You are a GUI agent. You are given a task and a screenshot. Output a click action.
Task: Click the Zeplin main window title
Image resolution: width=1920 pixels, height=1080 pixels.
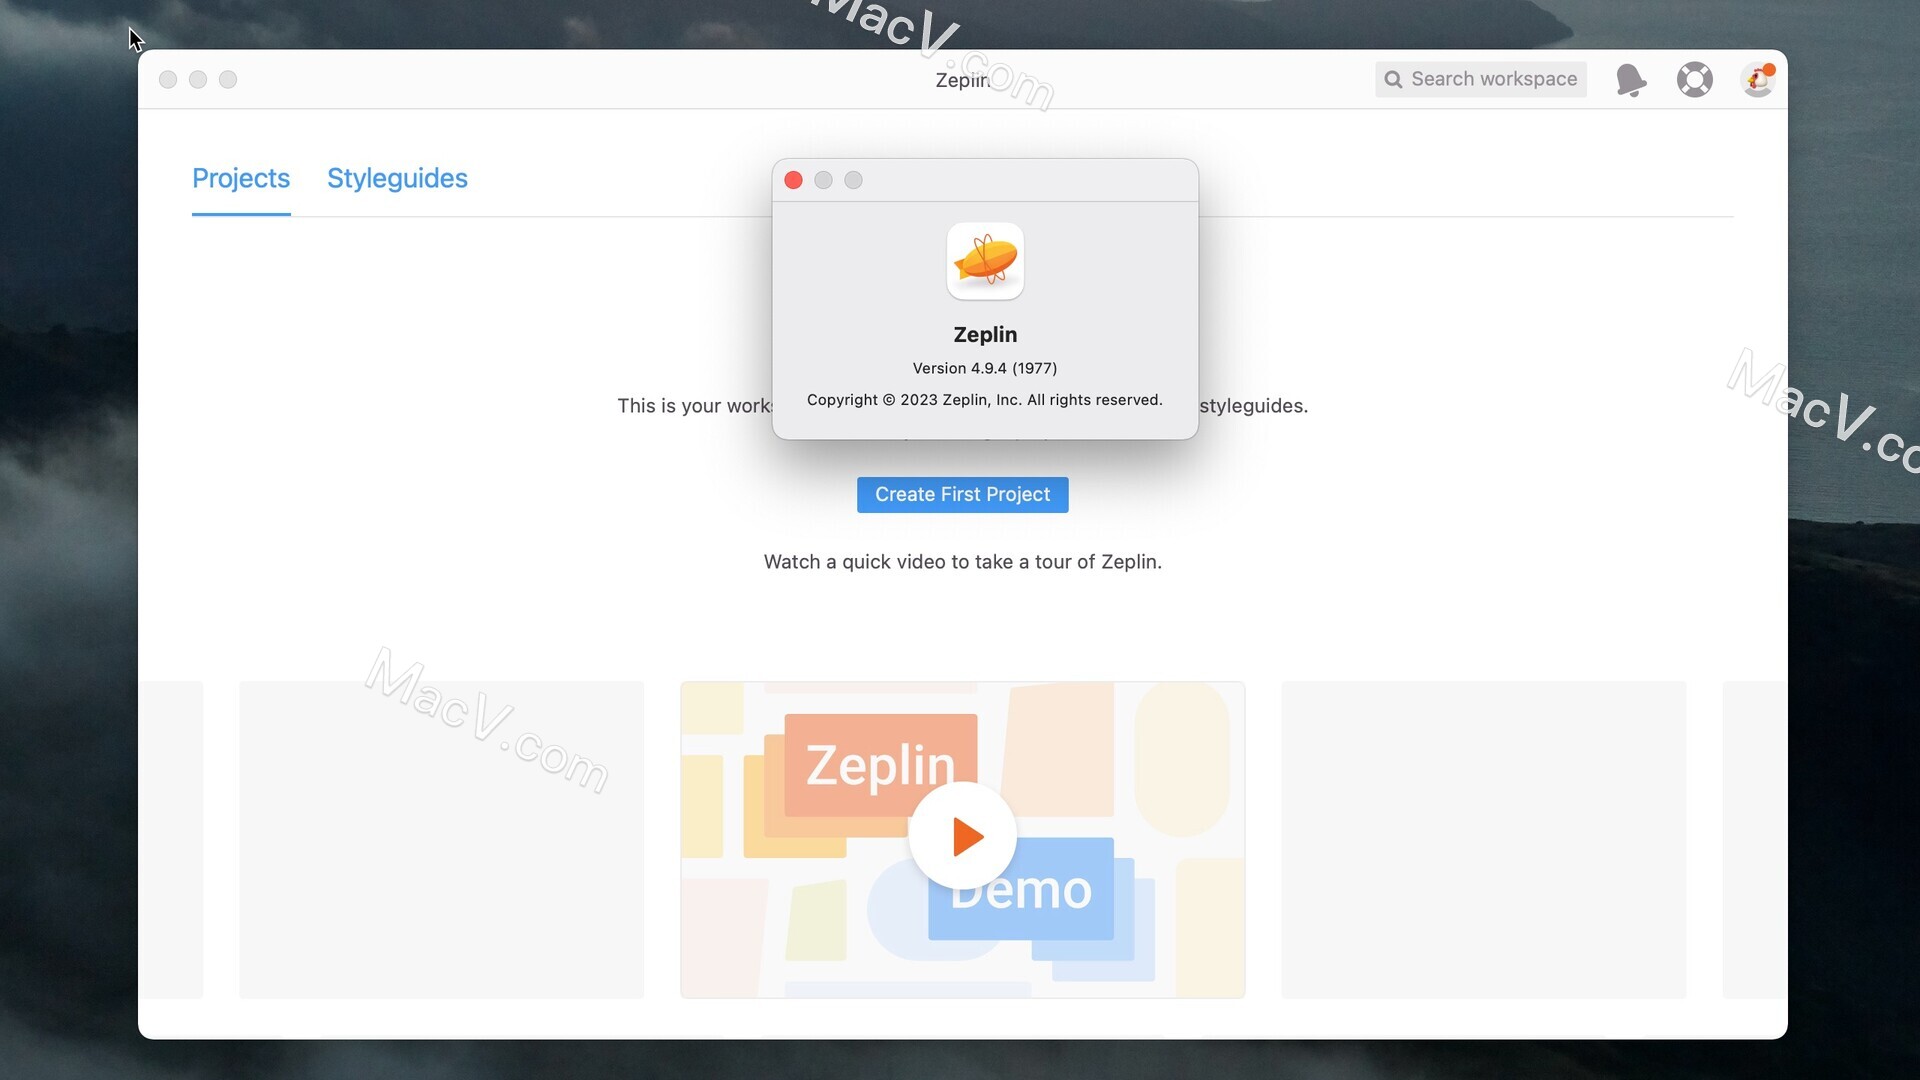pos(963,80)
